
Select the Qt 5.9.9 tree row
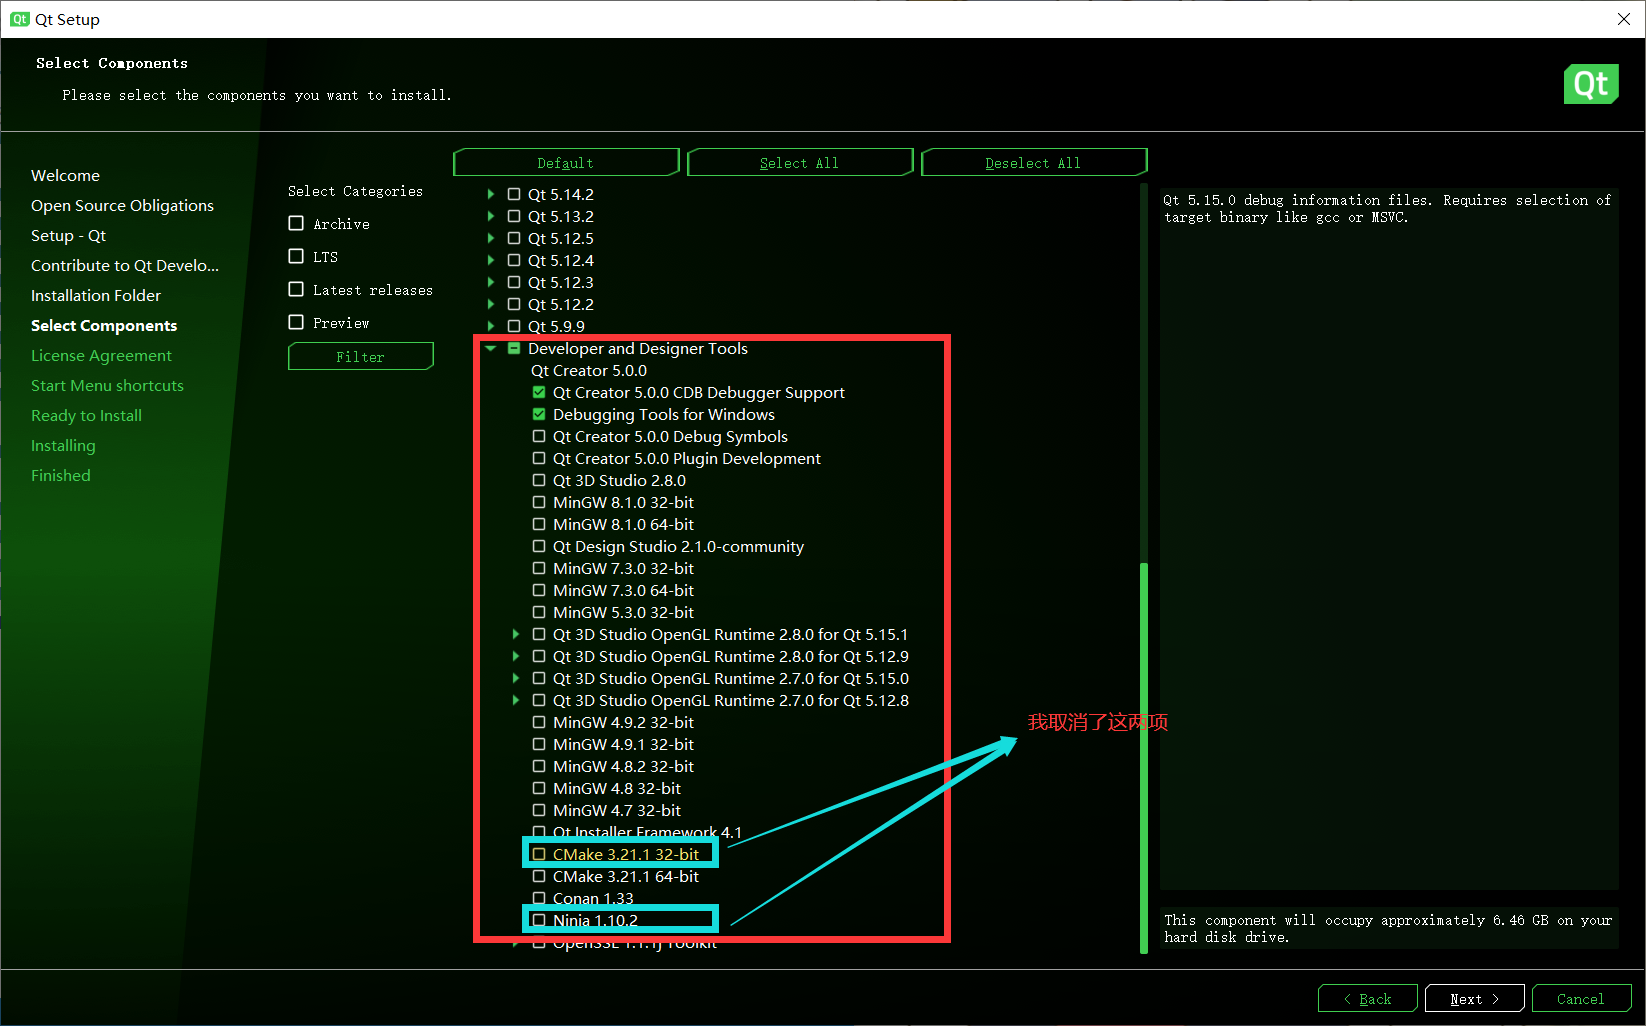click(556, 326)
